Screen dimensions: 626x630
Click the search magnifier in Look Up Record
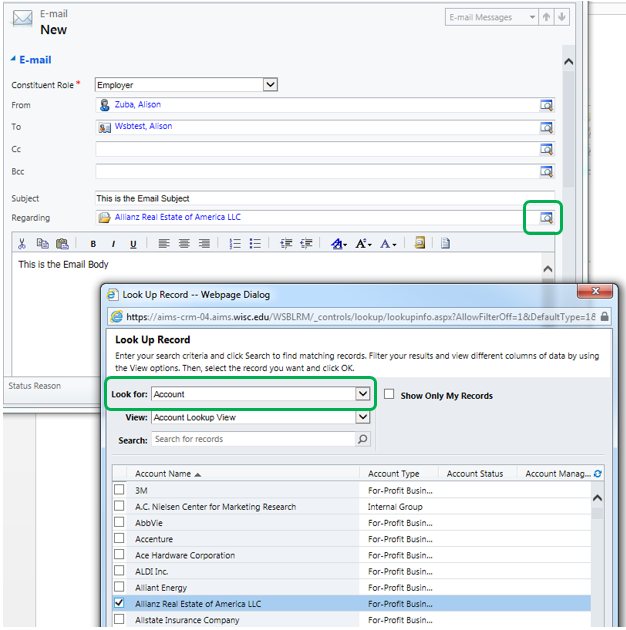(362, 439)
